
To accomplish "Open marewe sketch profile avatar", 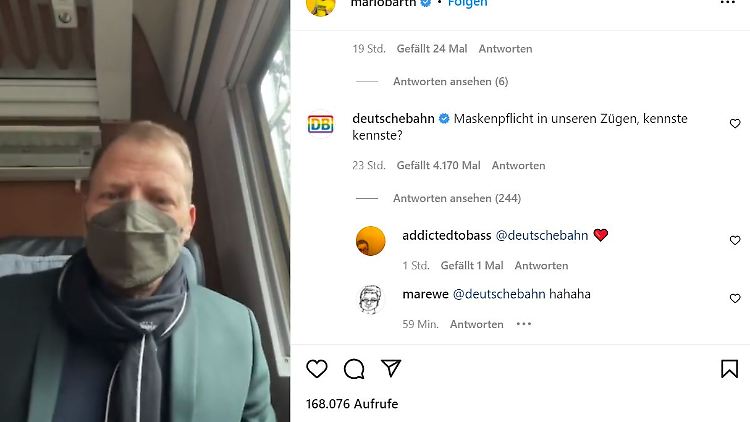I will pos(371,300).
